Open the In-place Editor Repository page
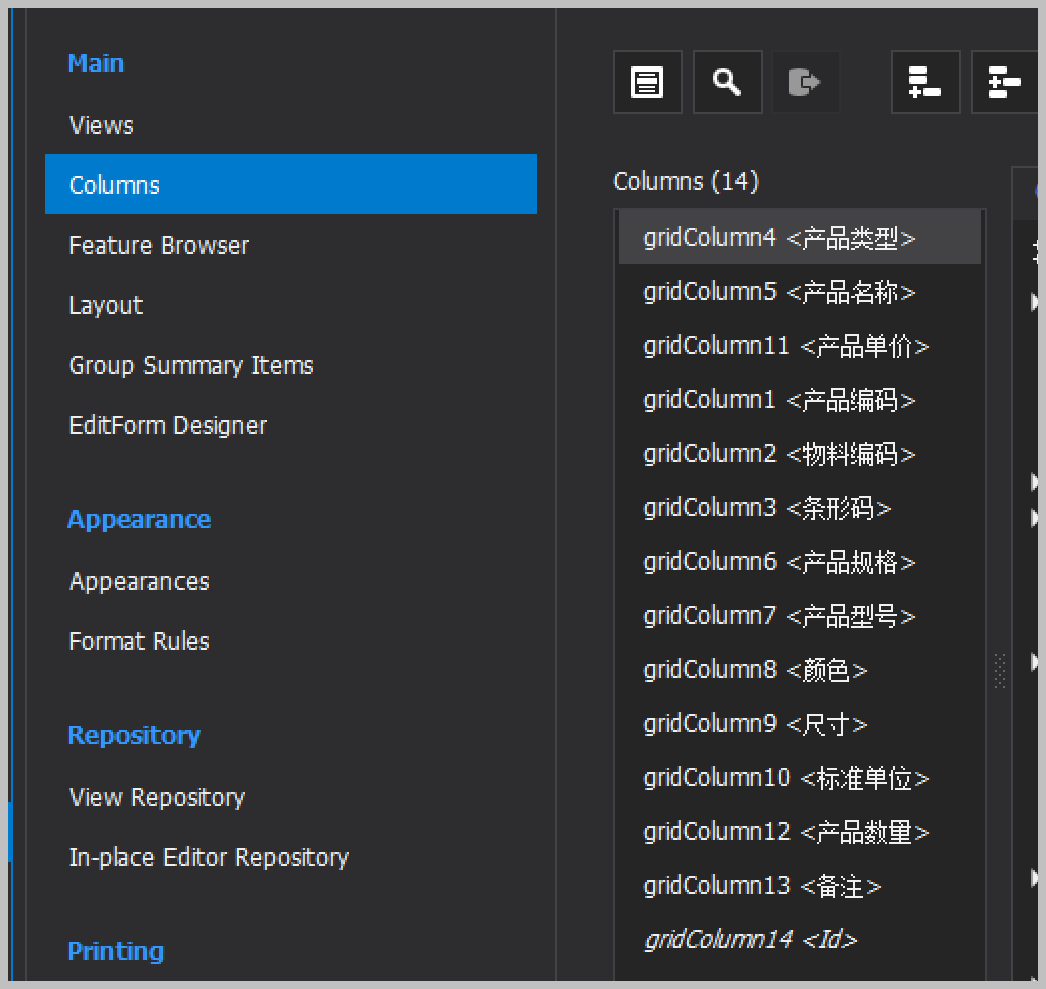This screenshot has width=1046, height=989. pos(209,857)
